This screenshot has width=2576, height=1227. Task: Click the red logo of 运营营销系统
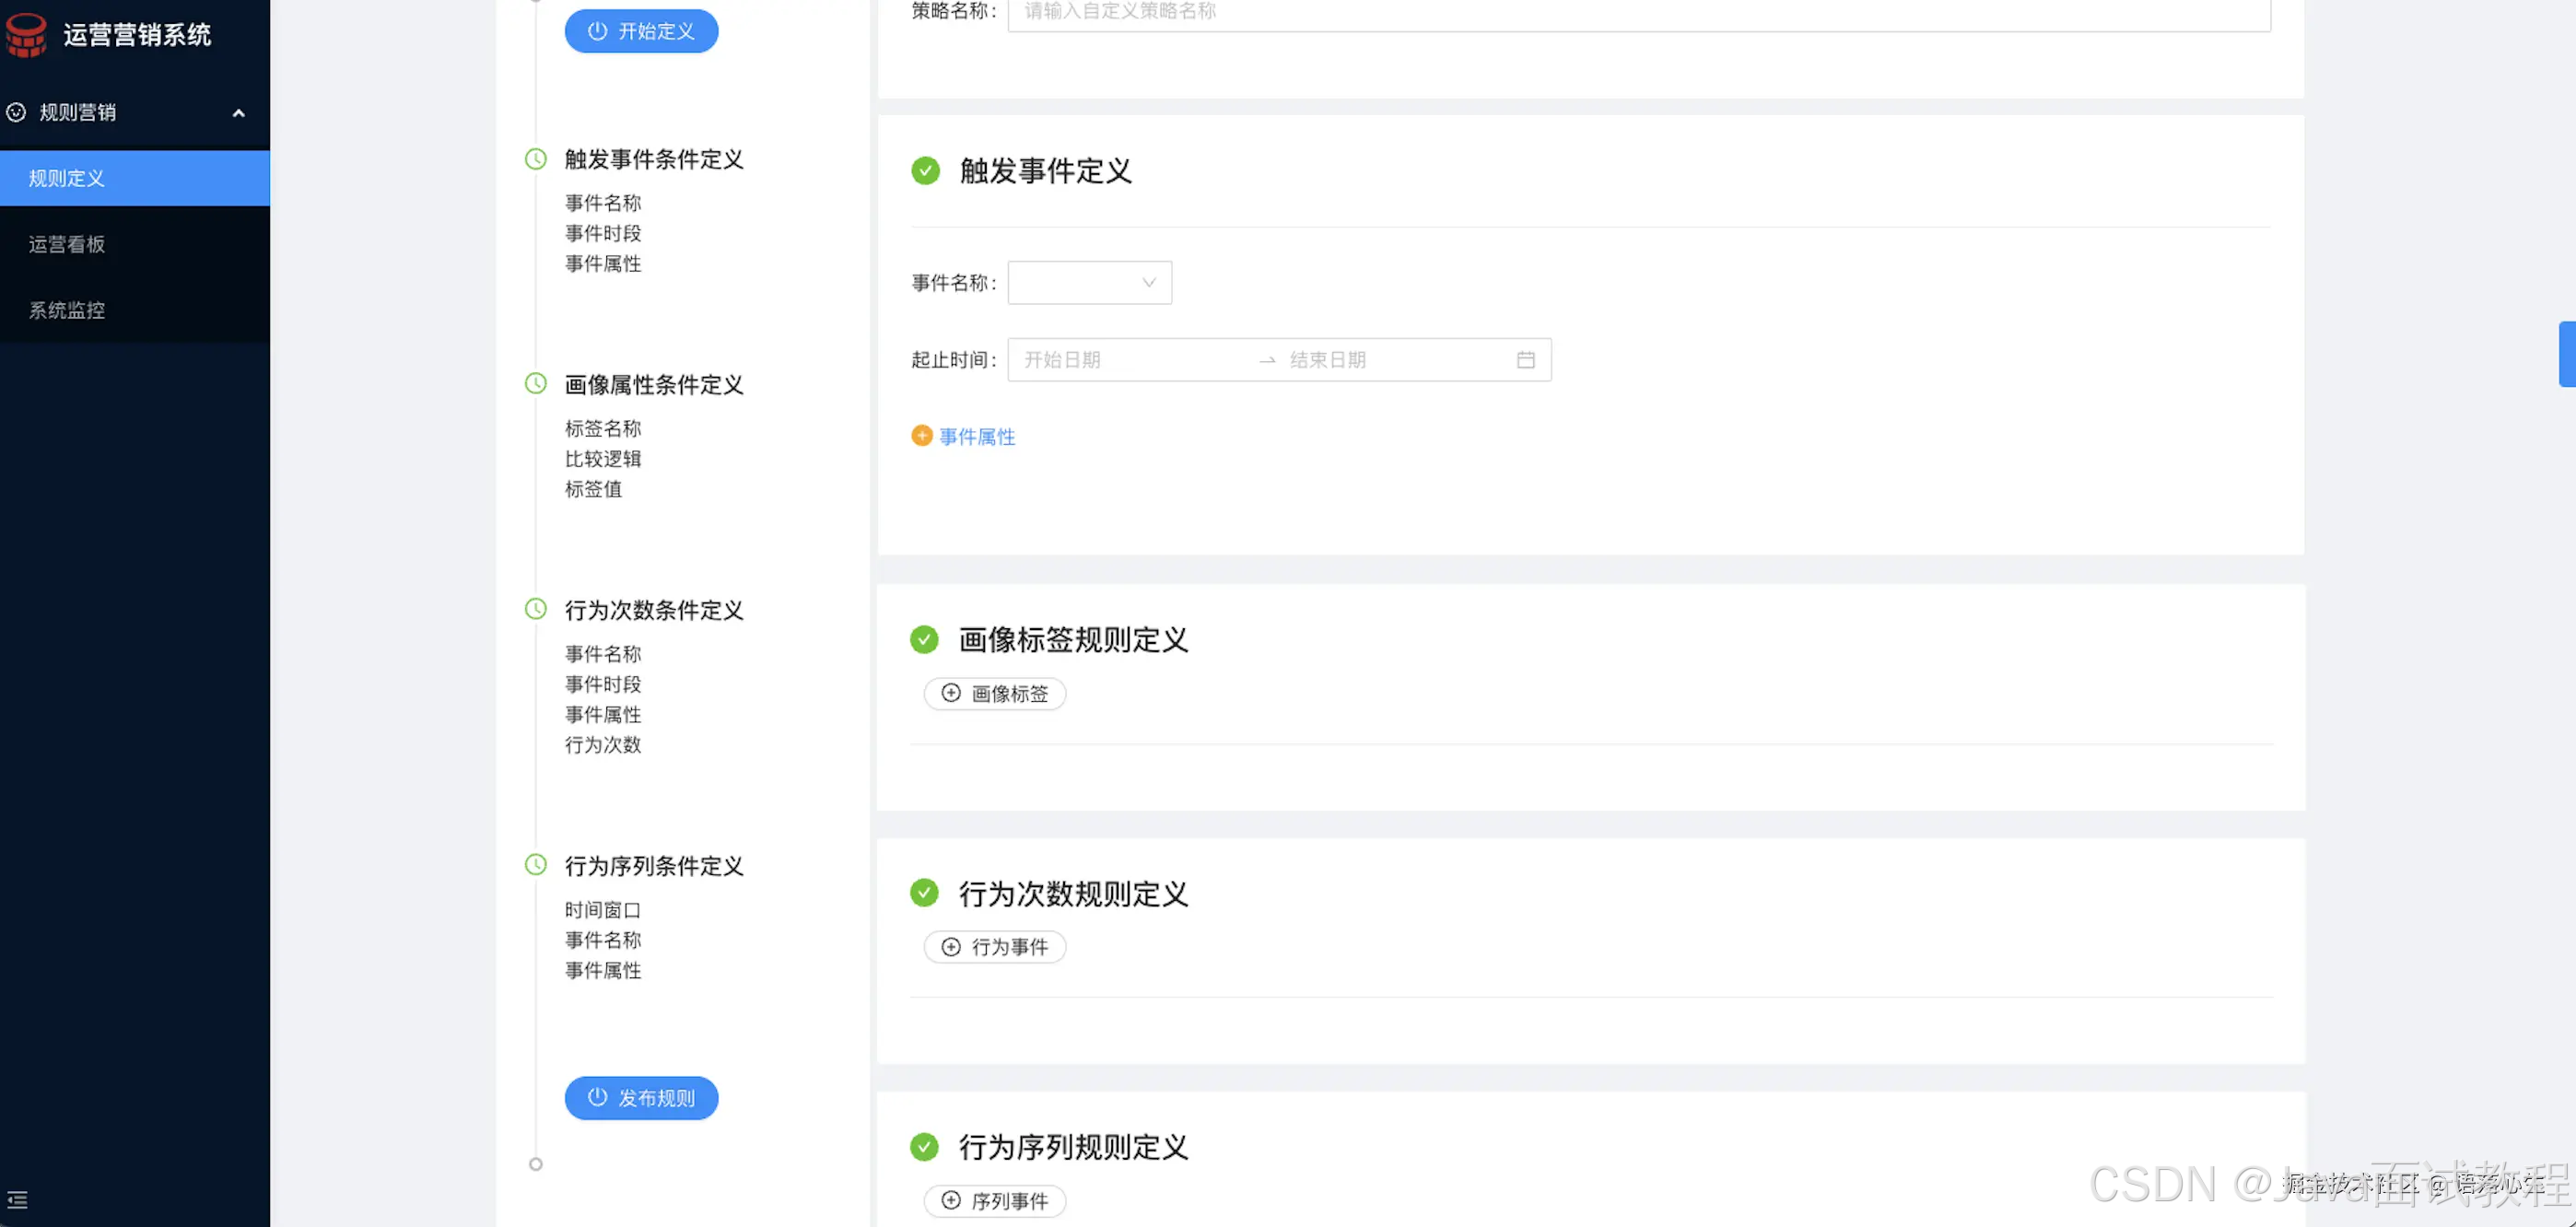(26, 34)
